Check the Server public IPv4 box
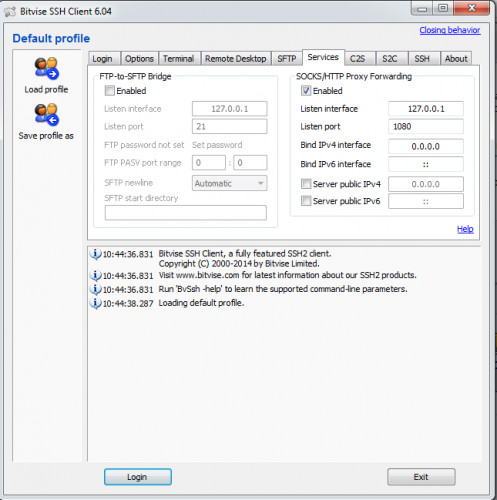This screenshot has width=497, height=500. click(x=306, y=184)
